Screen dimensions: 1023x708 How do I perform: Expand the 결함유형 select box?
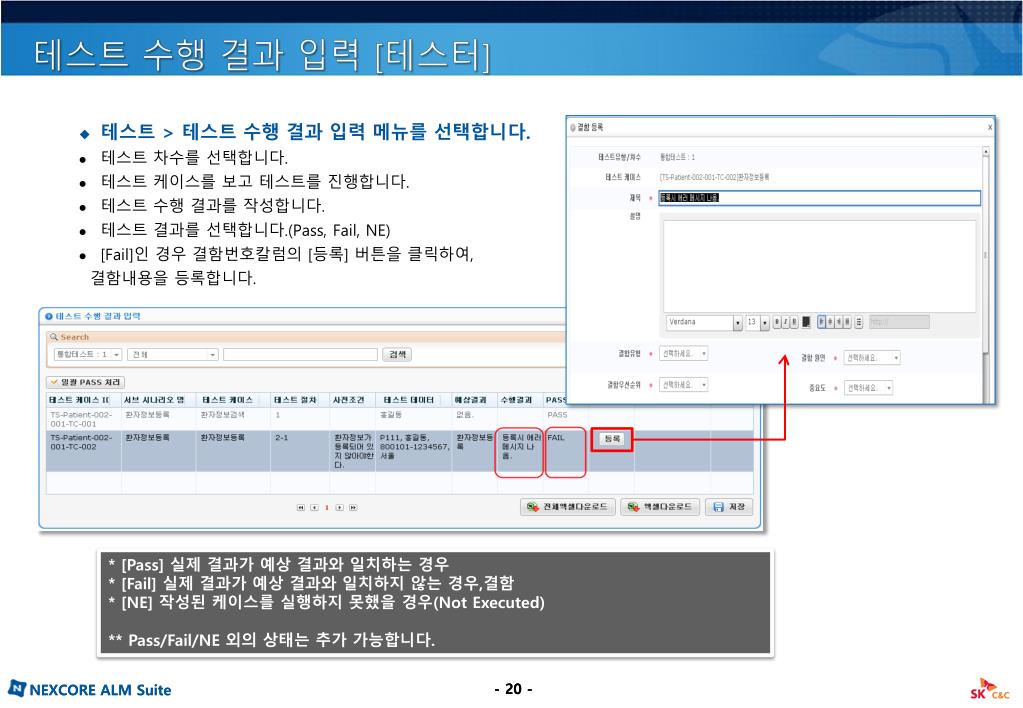[x=703, y=353]
